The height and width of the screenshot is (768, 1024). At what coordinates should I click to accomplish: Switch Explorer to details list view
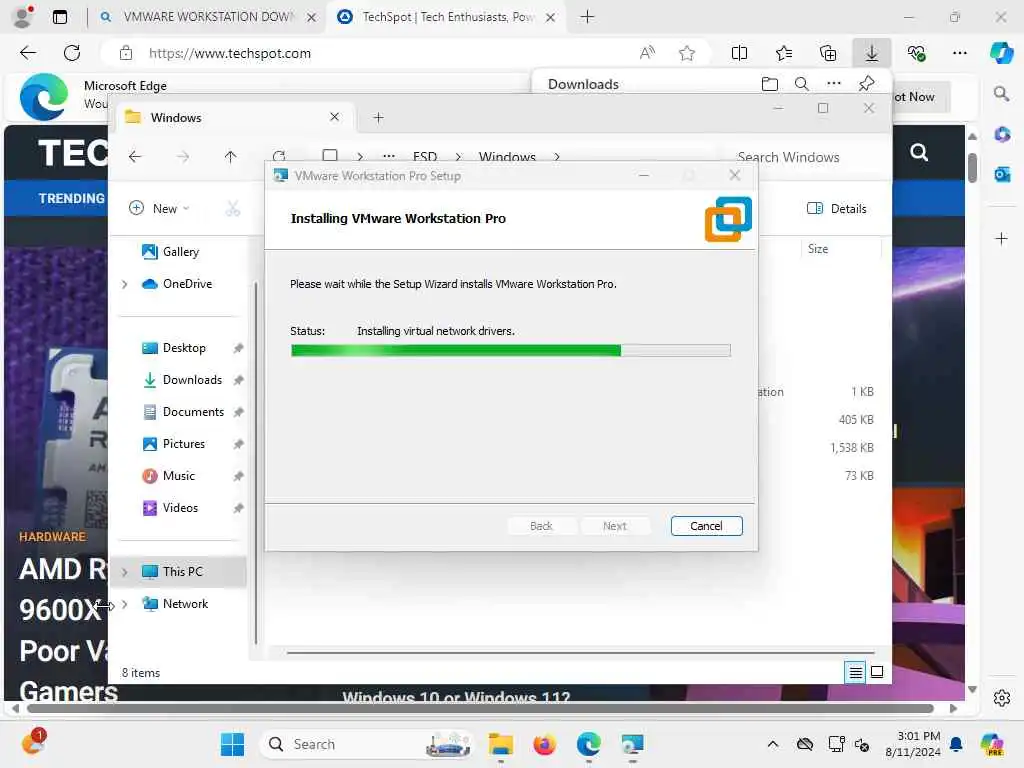pos(856,672)
